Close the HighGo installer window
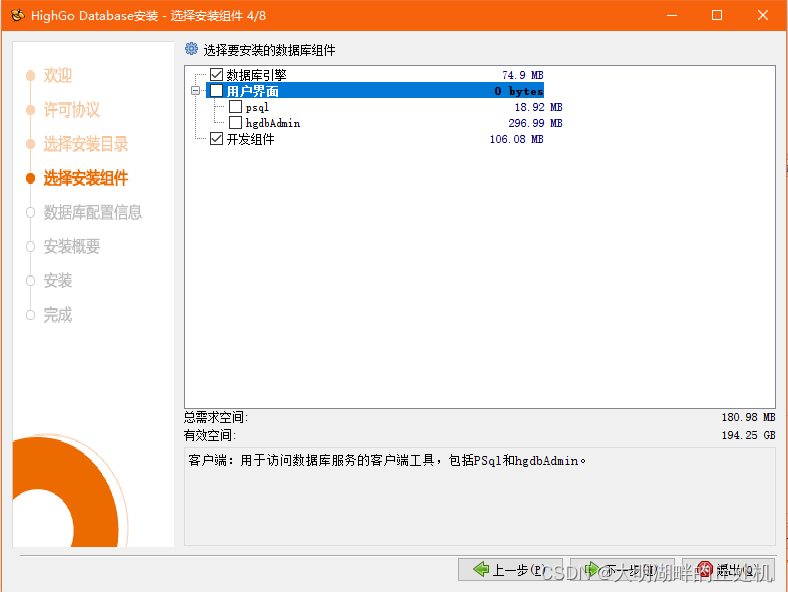 pos(763,16)
